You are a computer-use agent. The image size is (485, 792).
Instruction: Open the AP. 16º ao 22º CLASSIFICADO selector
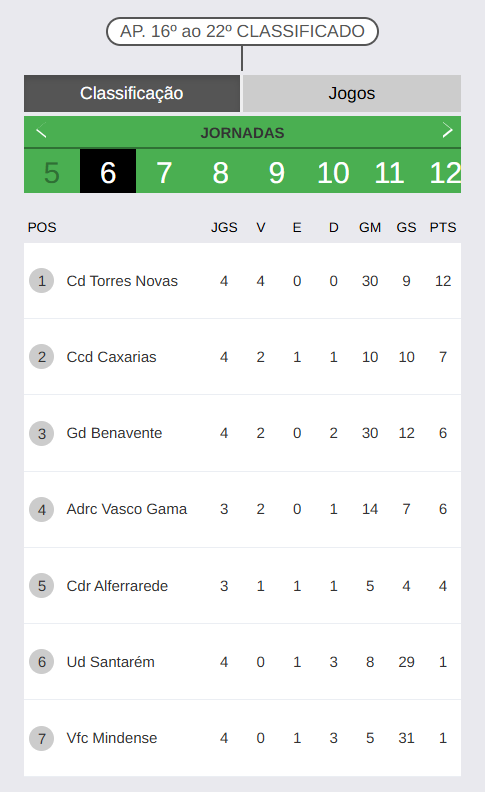tap(242, 31)
